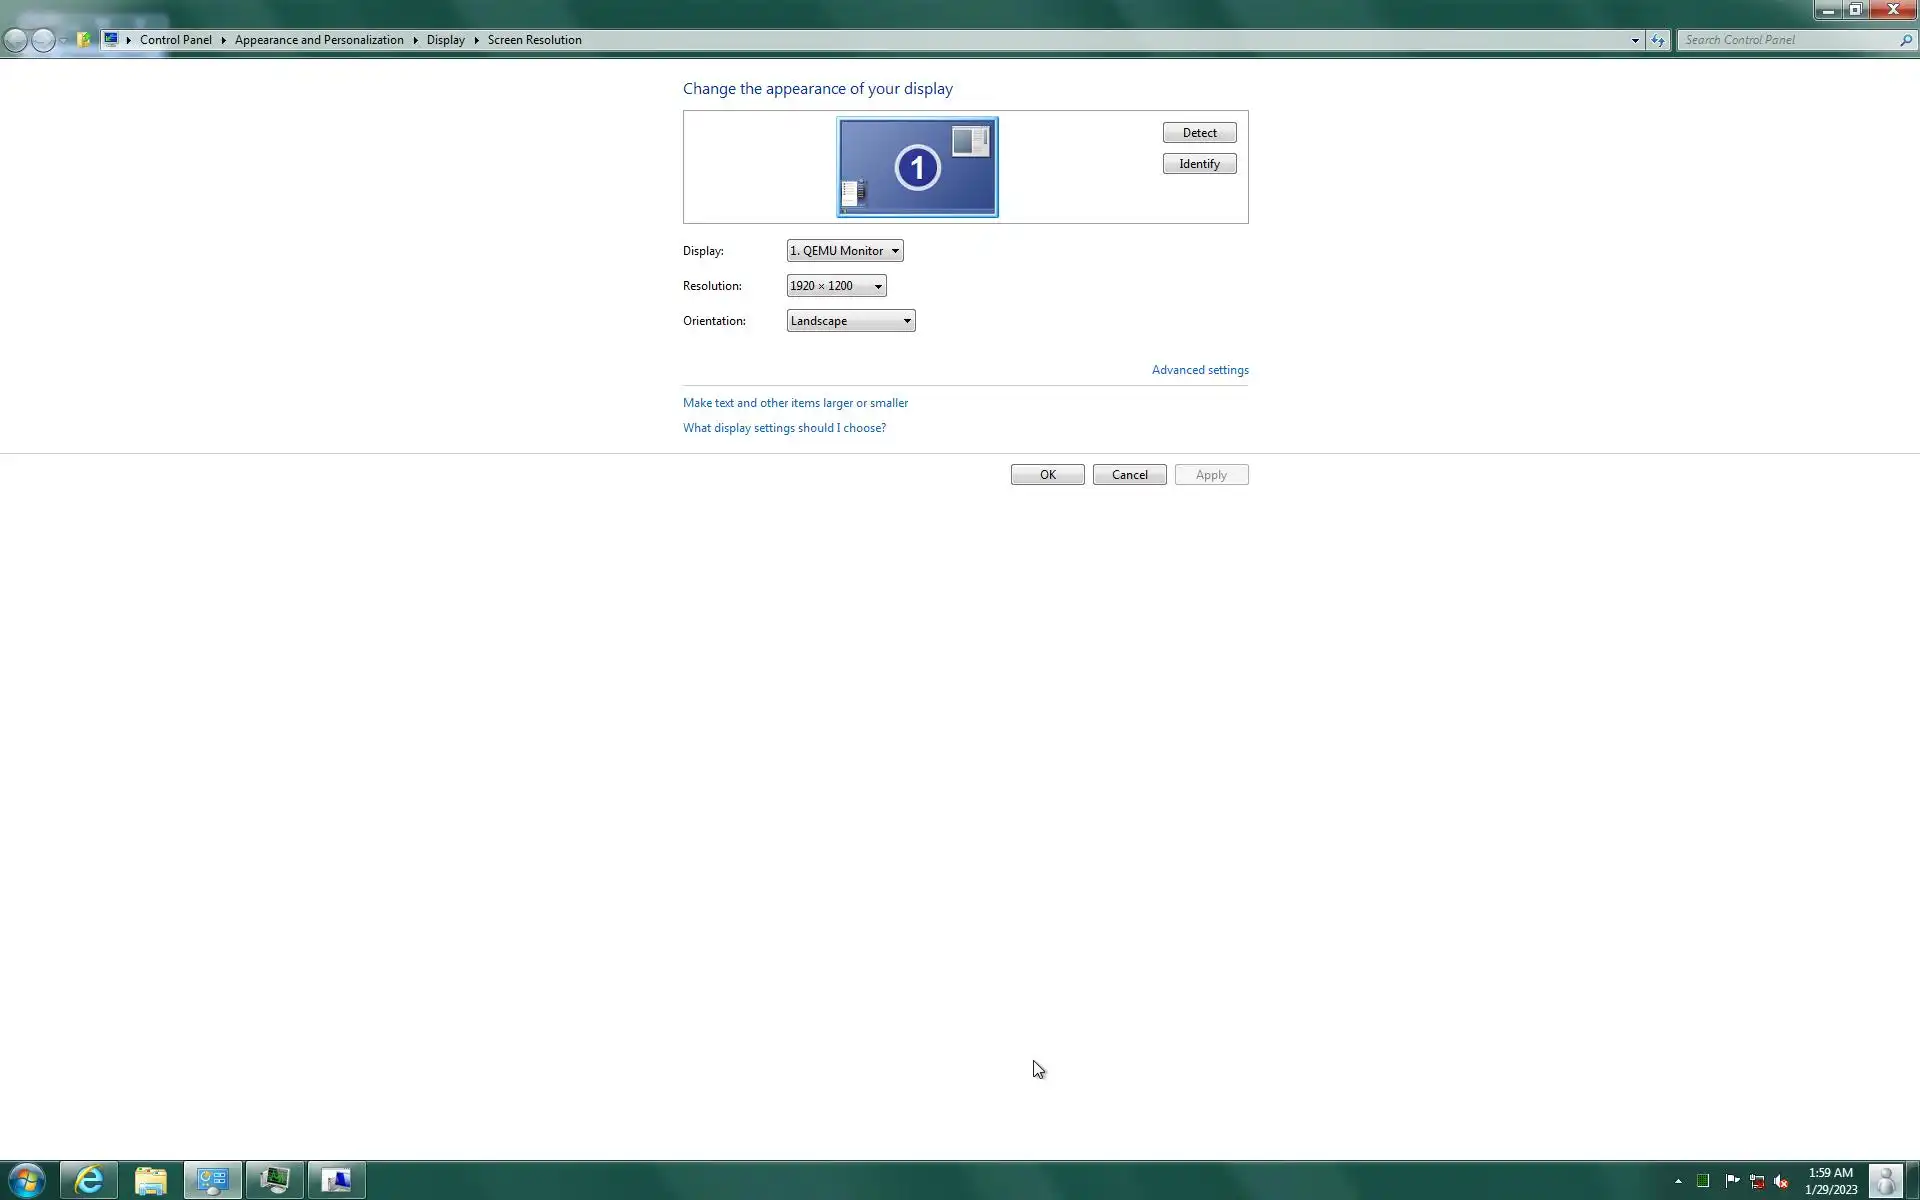Click the Windows Start orb
The image size is (1920, 1200).
[26, 1180]
